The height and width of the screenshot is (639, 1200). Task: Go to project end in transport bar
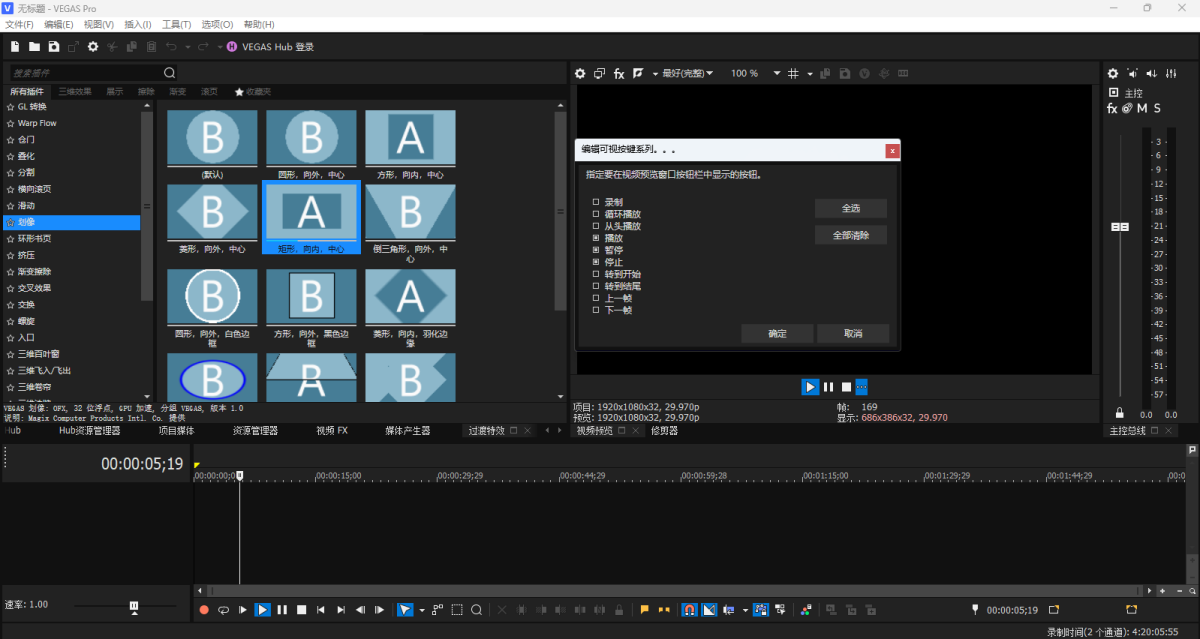coord(341,609)
